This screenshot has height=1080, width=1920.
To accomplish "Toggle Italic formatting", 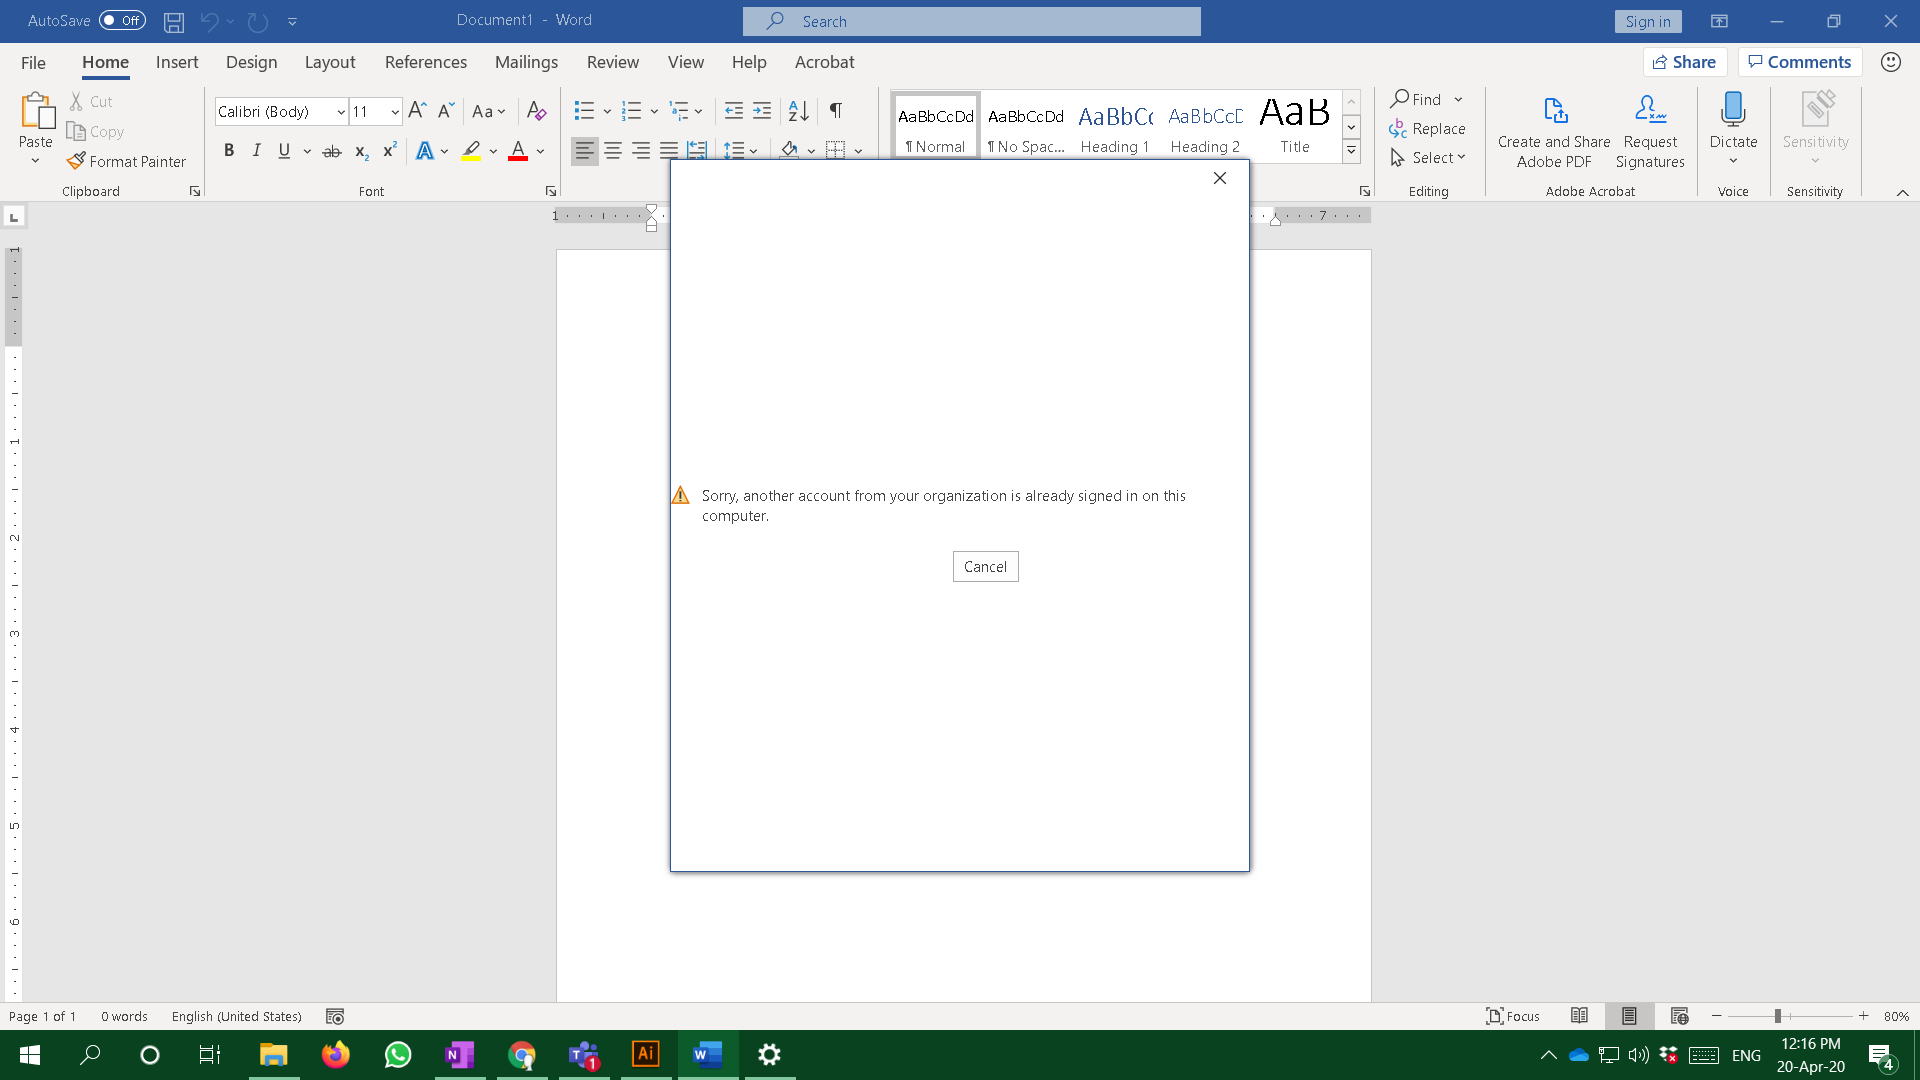I will (x=256, y=151).
